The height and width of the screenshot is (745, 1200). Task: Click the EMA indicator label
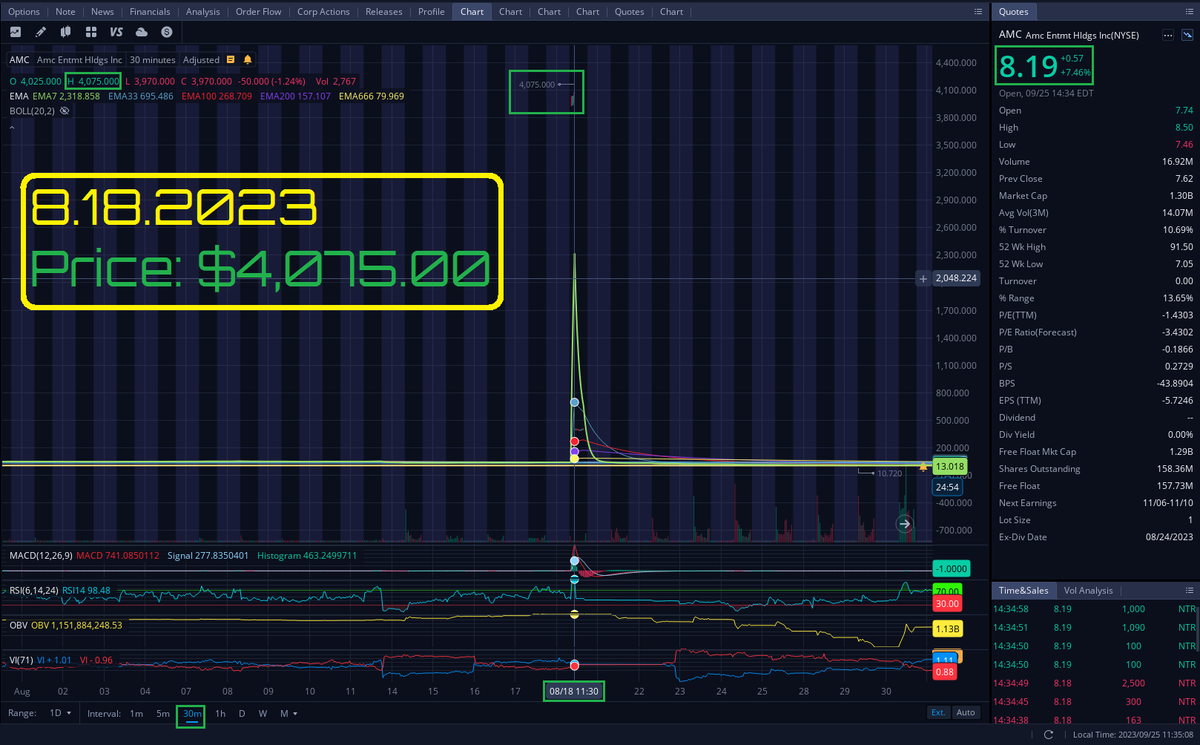[x=19, y=96]
